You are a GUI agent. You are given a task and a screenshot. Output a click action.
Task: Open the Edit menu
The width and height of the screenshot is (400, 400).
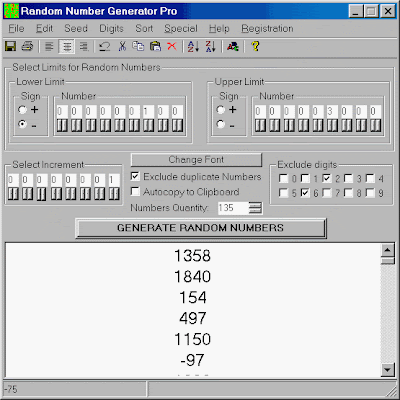pyautogui.click(x=44, y=29)
